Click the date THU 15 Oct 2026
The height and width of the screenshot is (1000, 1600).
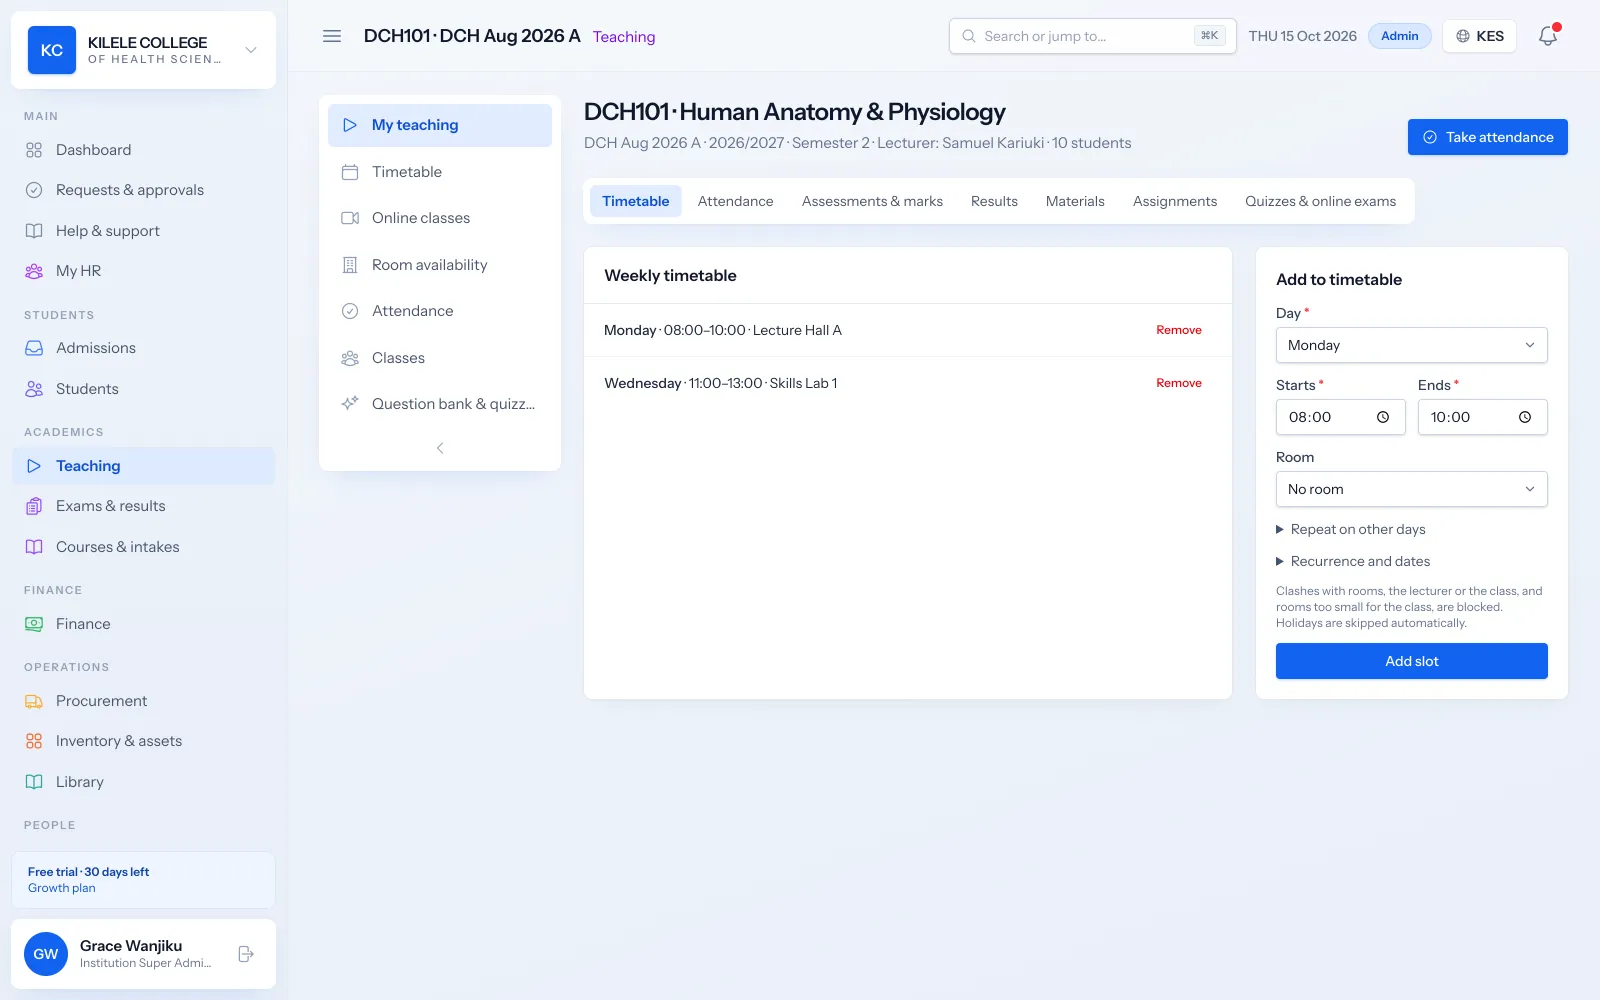point(1302,36)
